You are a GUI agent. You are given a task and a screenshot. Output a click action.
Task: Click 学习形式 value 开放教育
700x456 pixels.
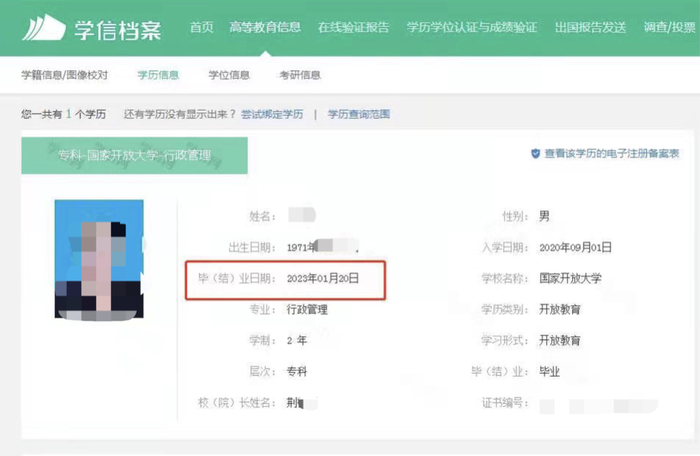click(x=560, y=340)
